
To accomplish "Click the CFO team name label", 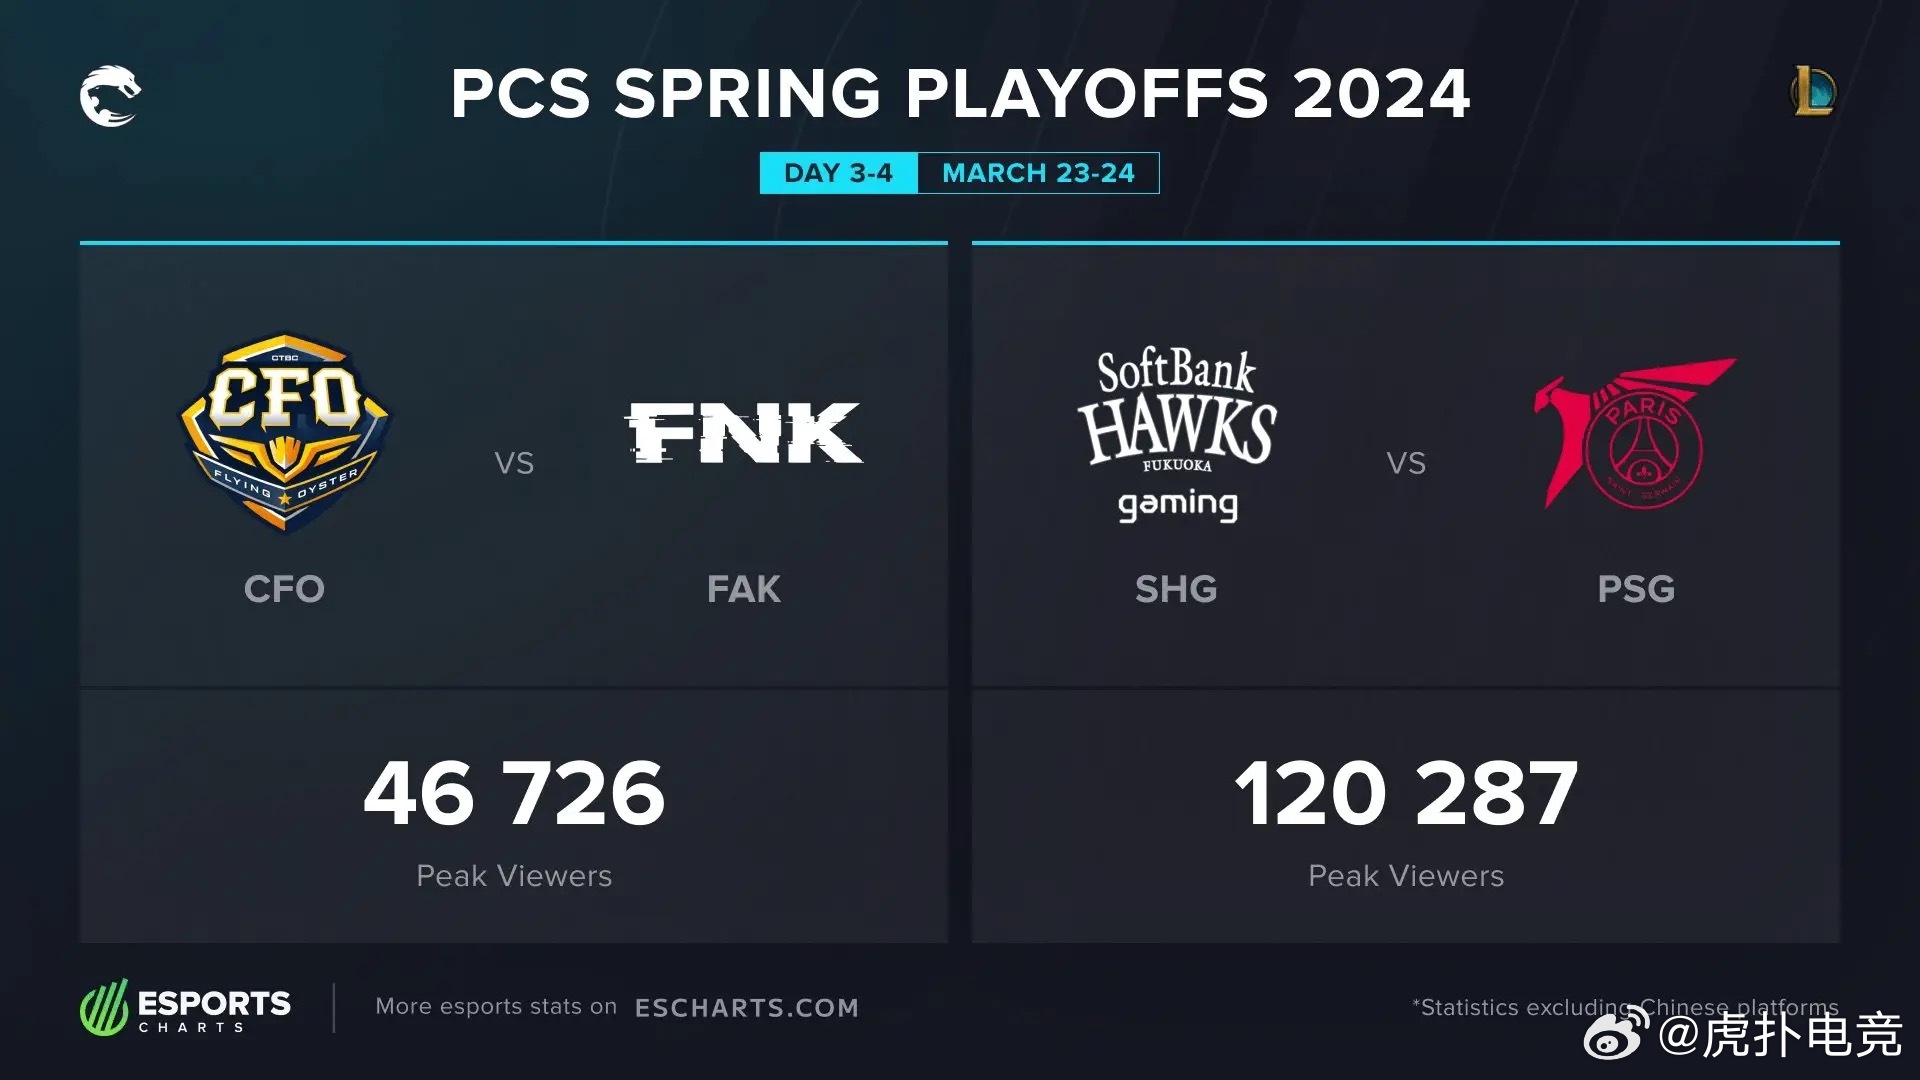I will click(x=284, y=589).
